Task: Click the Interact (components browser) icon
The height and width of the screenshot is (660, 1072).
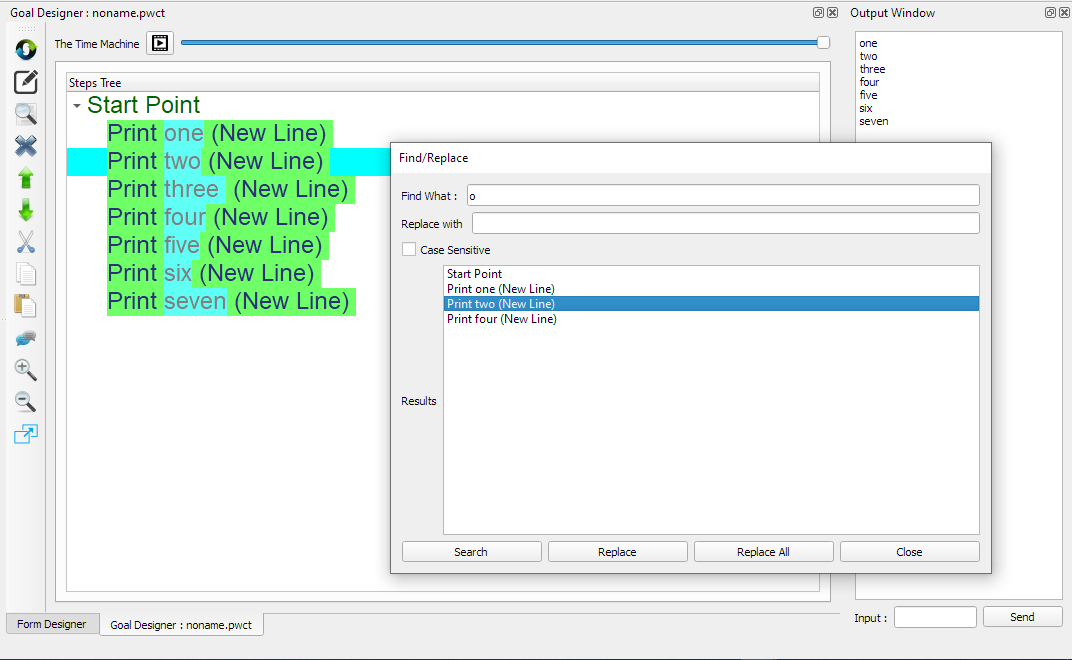Action: (26, 49)
